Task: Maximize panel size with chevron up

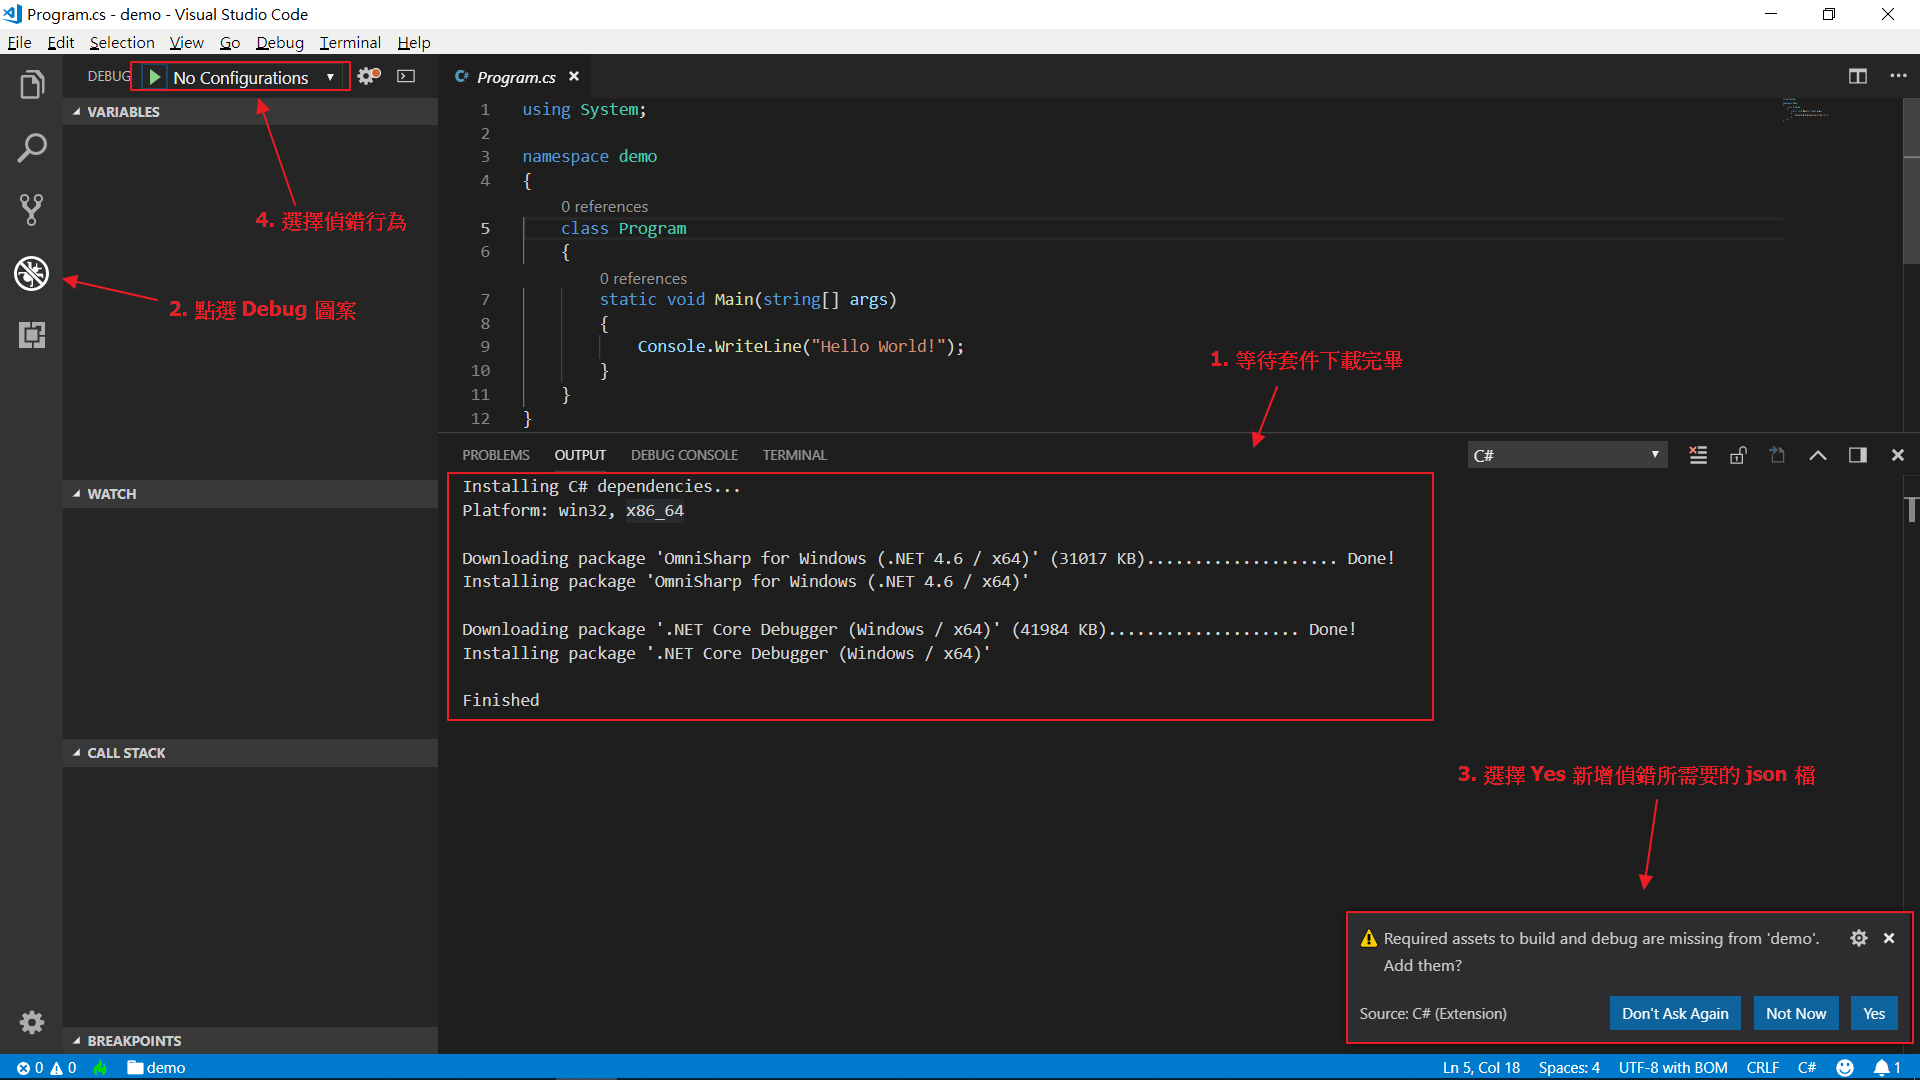Action: click(x=1818, y=455)
